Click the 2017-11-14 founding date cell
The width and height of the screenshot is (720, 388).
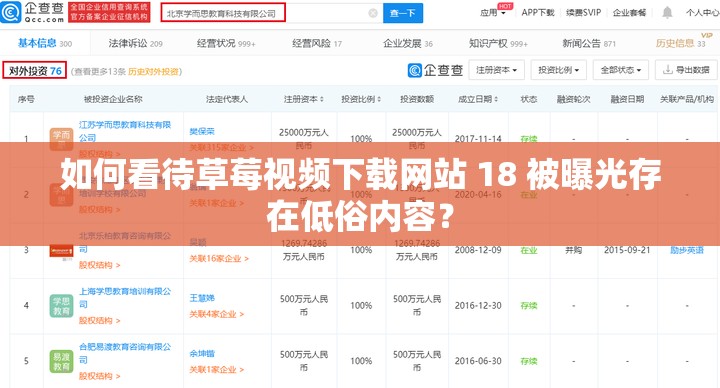pos(478,139)
